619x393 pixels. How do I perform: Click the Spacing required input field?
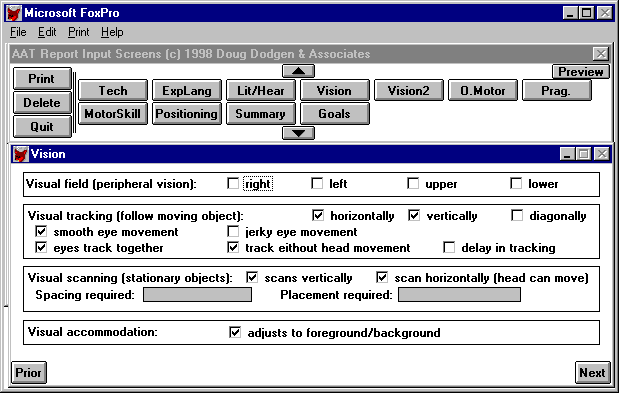(197, 295)
